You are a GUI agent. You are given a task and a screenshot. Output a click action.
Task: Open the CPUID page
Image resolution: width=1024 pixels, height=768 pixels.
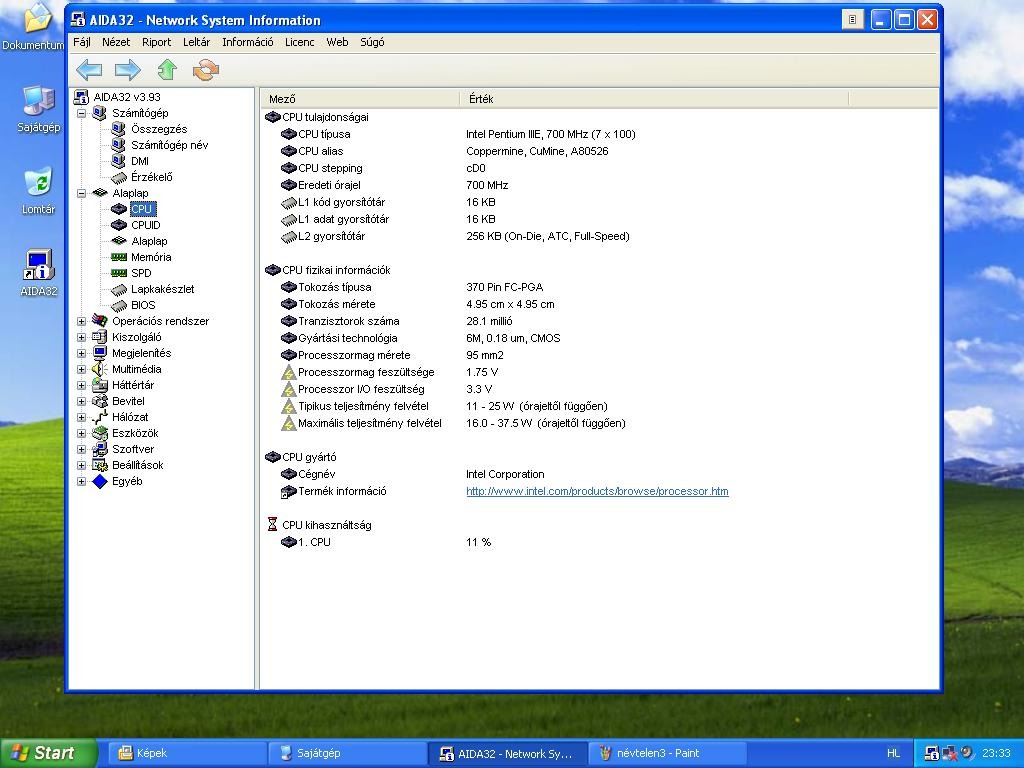[x=146, y=225]
